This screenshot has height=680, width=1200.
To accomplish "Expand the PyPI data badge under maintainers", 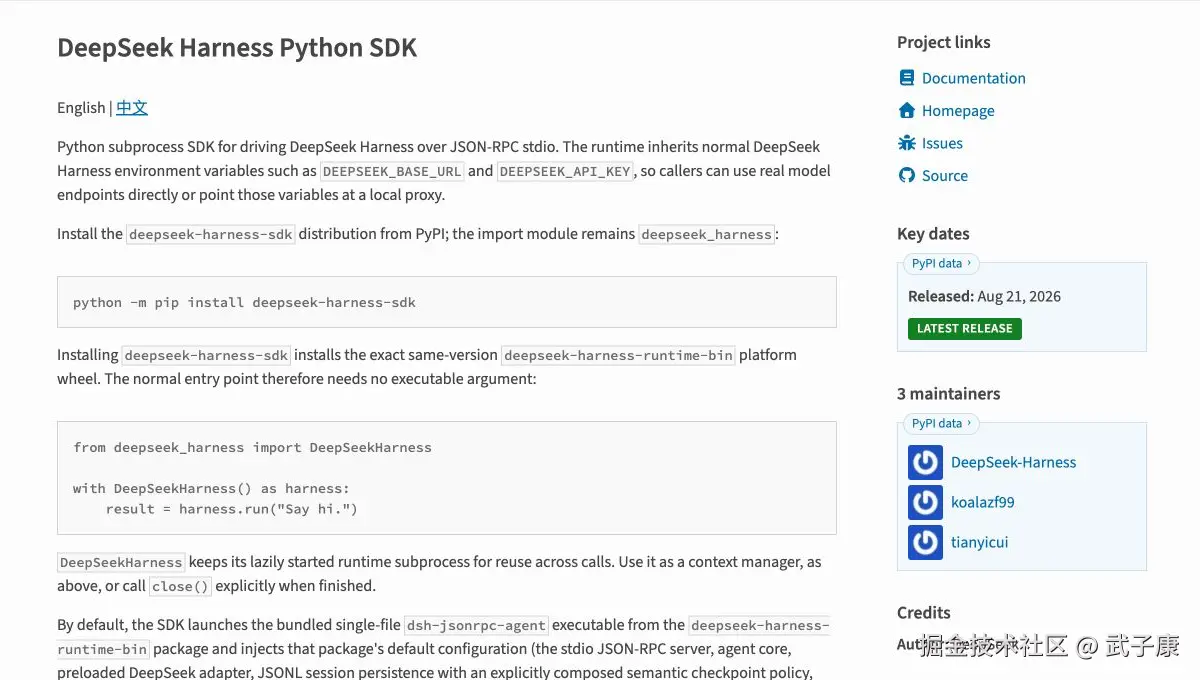I will coord(941,424).
